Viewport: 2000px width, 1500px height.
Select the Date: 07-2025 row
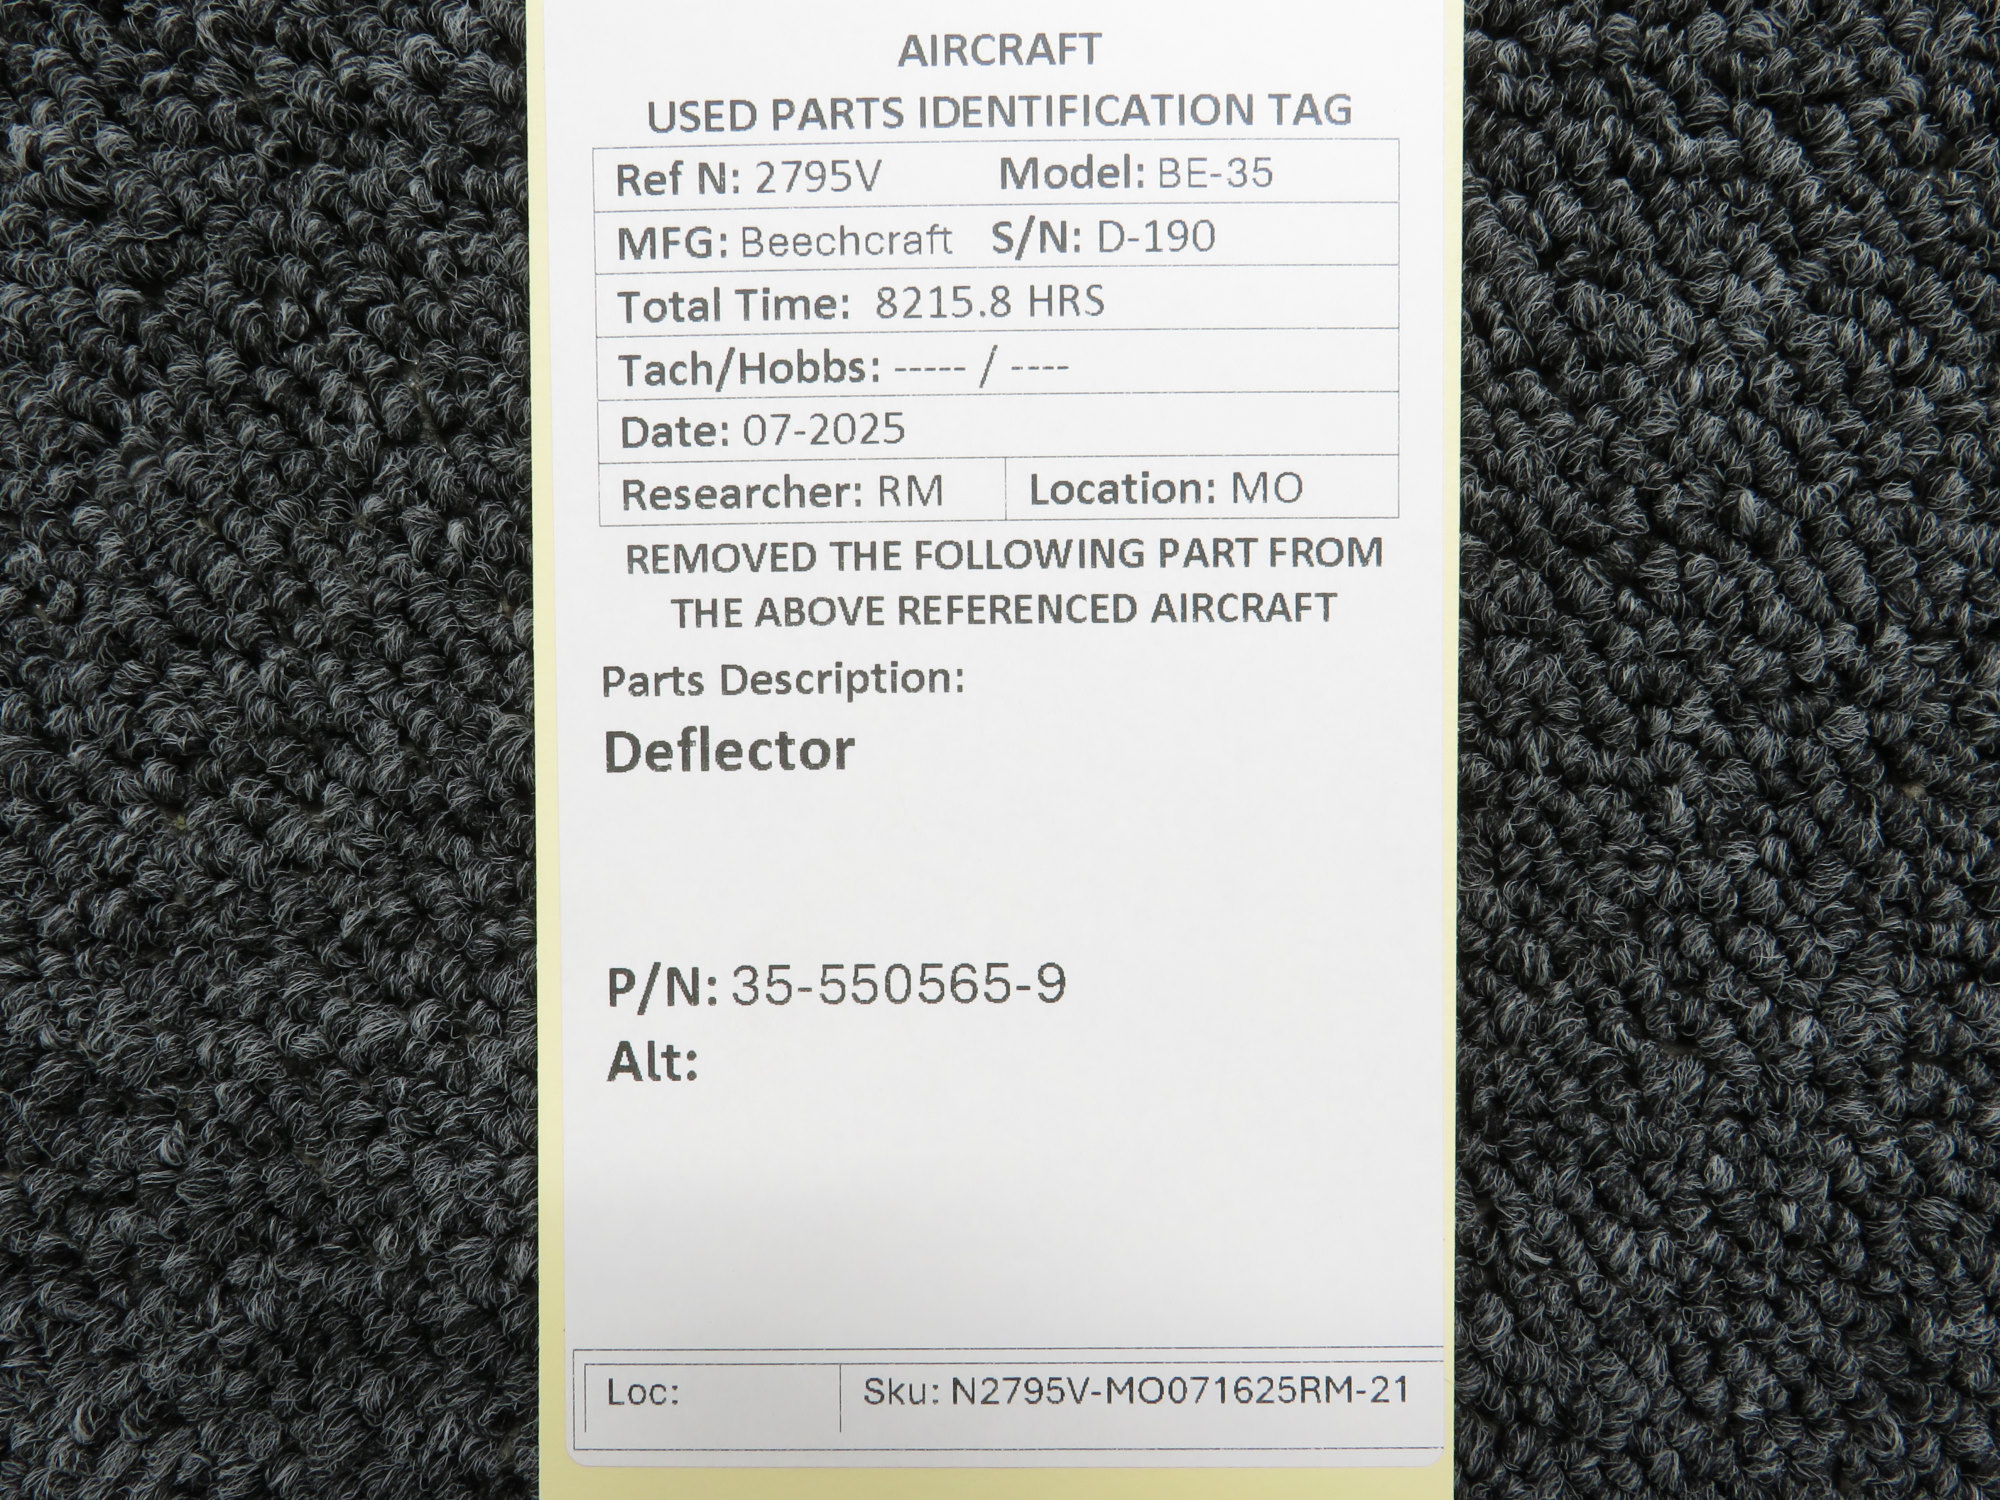click(x=762, y=430)
